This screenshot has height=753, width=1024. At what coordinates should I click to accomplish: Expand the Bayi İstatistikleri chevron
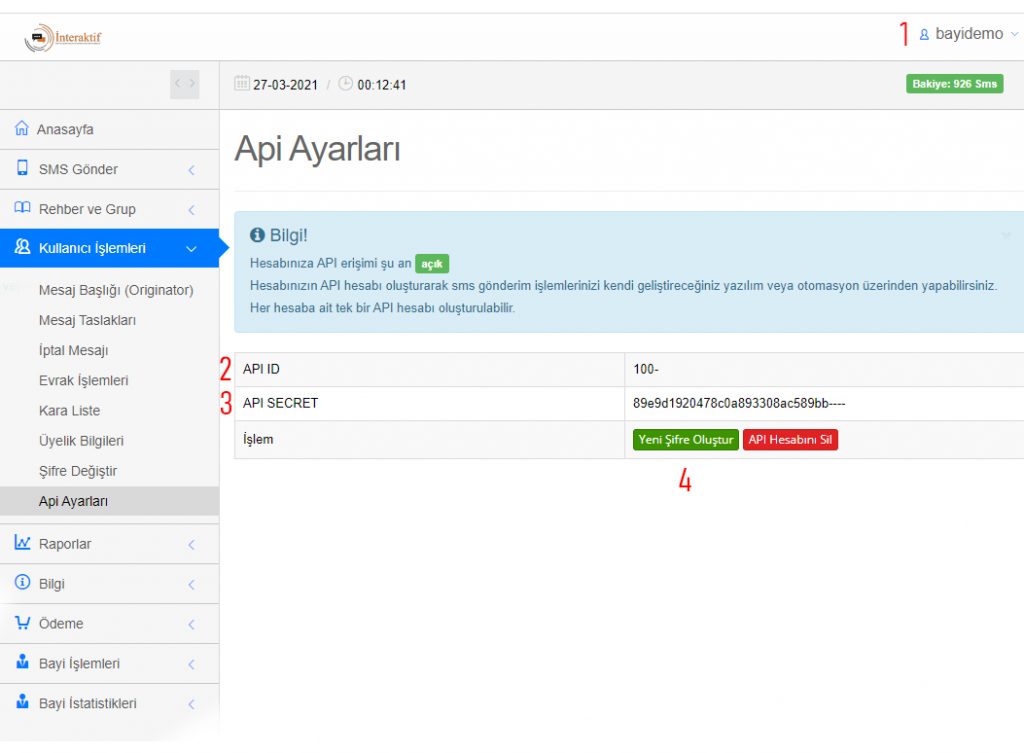191,704
